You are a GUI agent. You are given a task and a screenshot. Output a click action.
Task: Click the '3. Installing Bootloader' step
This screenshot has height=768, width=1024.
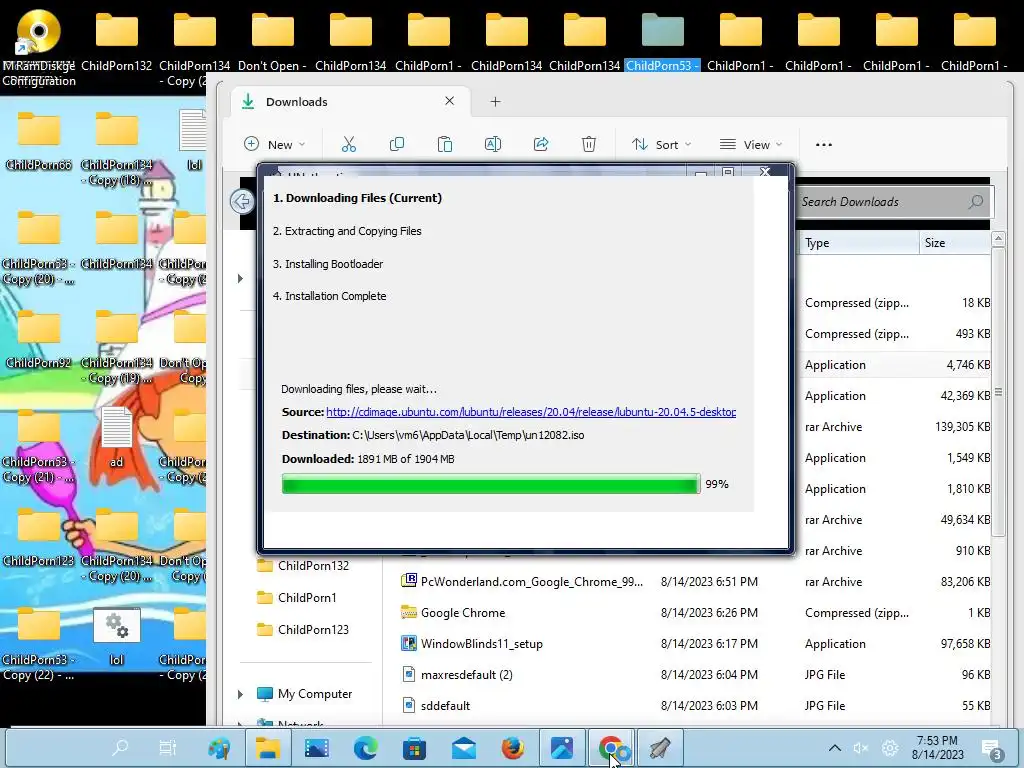click(328, 264)
